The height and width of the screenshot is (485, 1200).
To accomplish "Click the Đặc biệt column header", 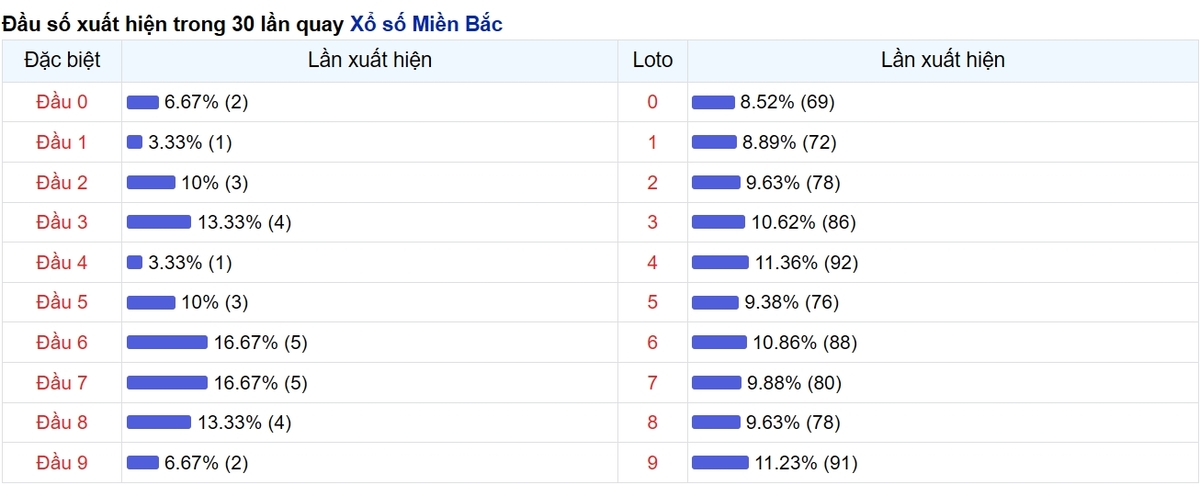I will pos(62,60).
